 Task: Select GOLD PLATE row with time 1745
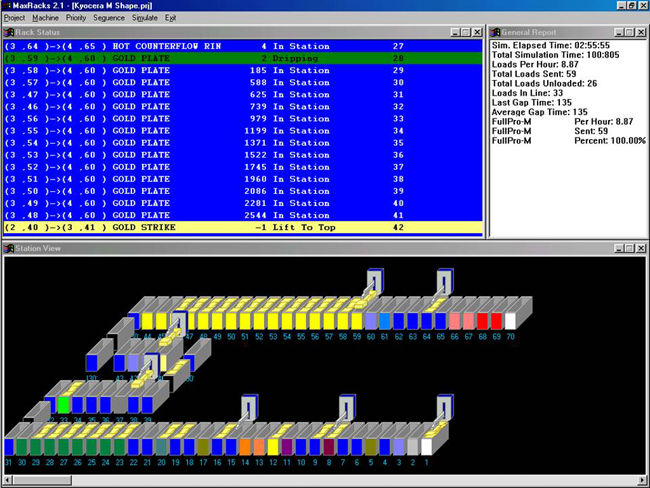[x=243, y=167]
